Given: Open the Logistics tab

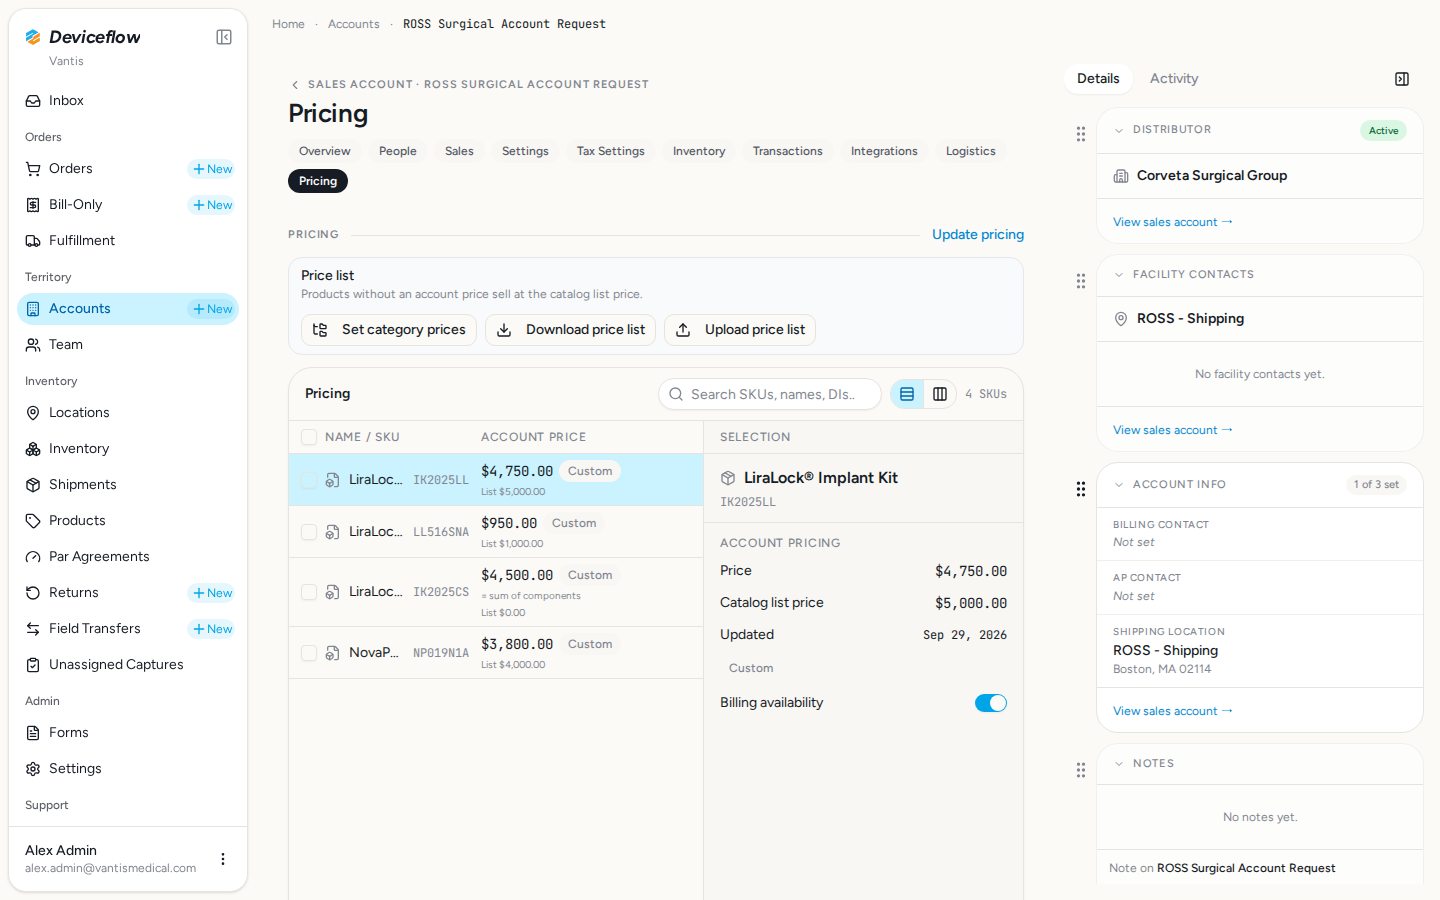Looking at the screenshot, I should [971, 151].
